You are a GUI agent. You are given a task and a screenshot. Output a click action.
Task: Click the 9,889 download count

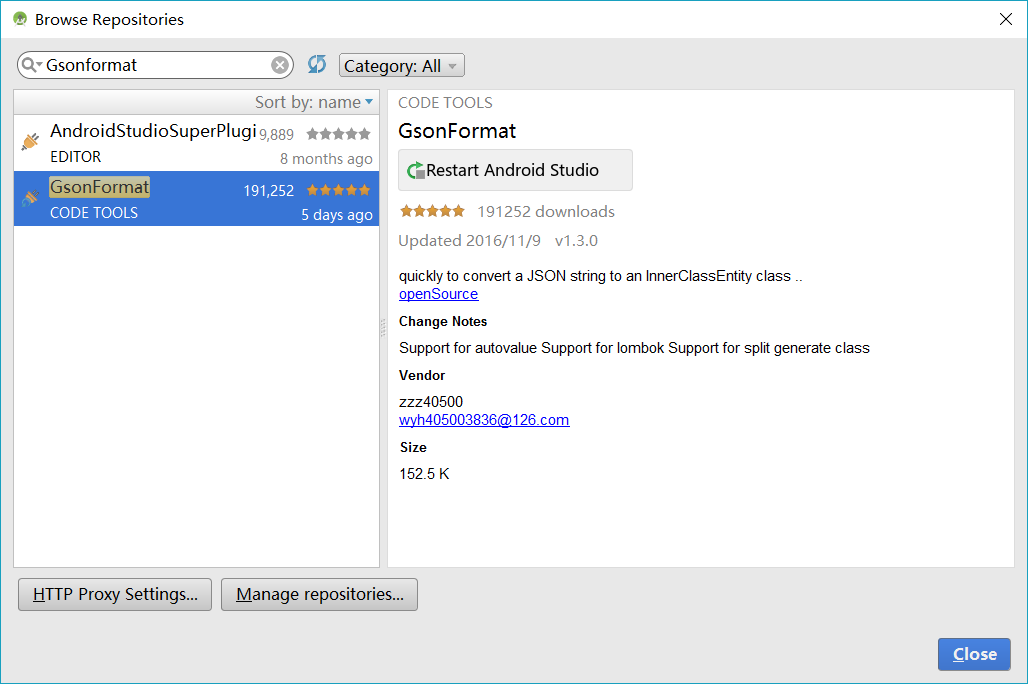click(276, 134)
